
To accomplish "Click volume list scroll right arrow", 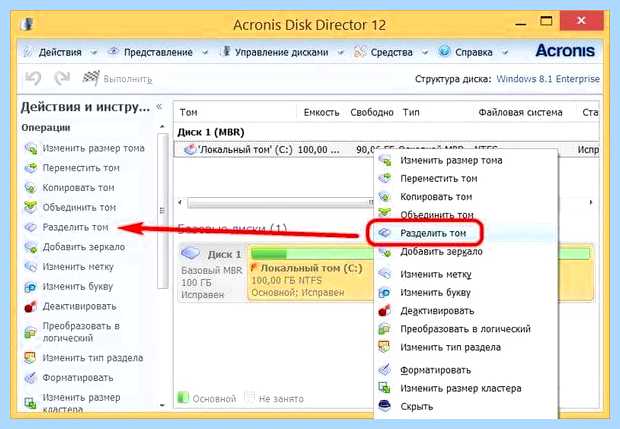I will (591, 202).
